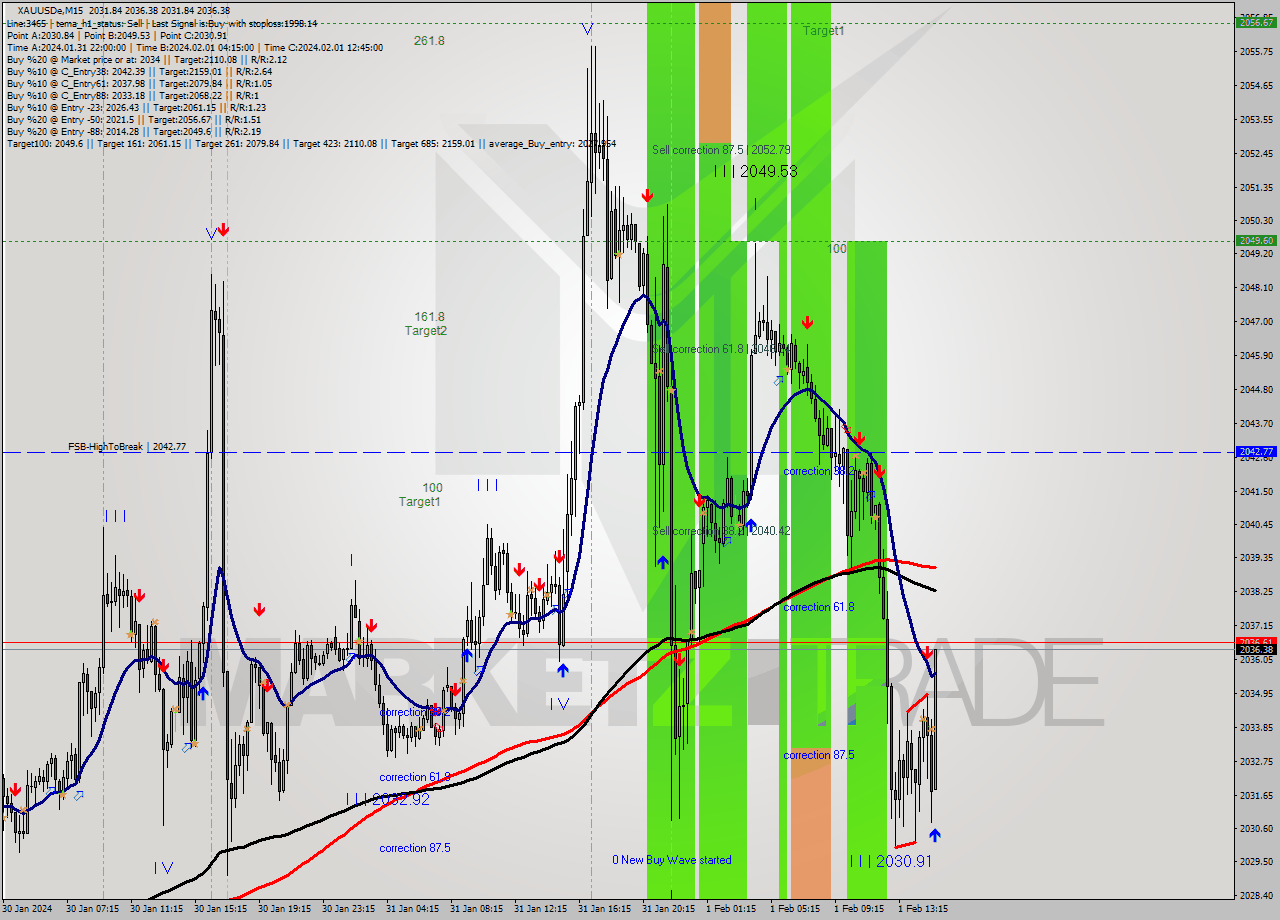The image size is (1280, 920).
Task: Click the Target1 label at chart top
Action: pyautogui.click(x=823, y=31)
